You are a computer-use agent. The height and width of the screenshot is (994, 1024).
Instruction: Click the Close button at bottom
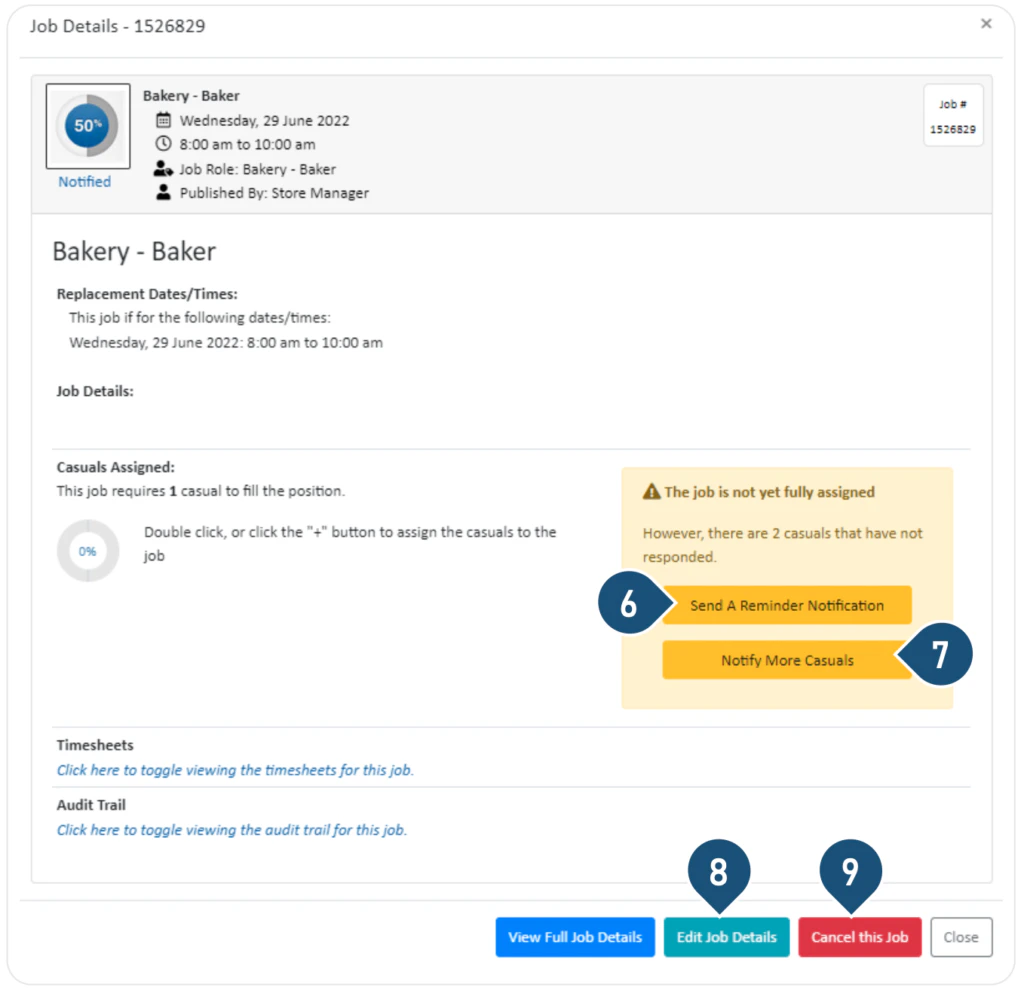tap(961, 937)
